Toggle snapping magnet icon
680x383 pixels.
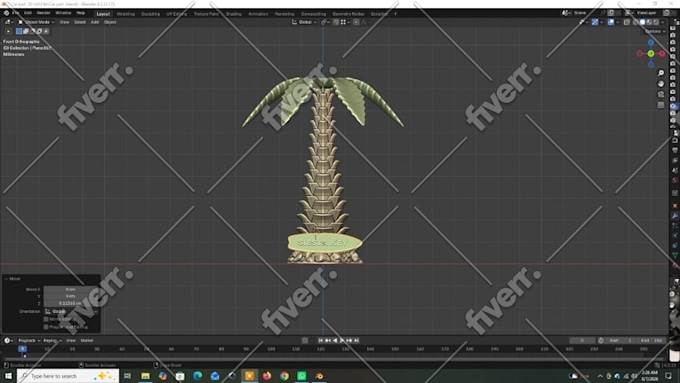point(336,22)
